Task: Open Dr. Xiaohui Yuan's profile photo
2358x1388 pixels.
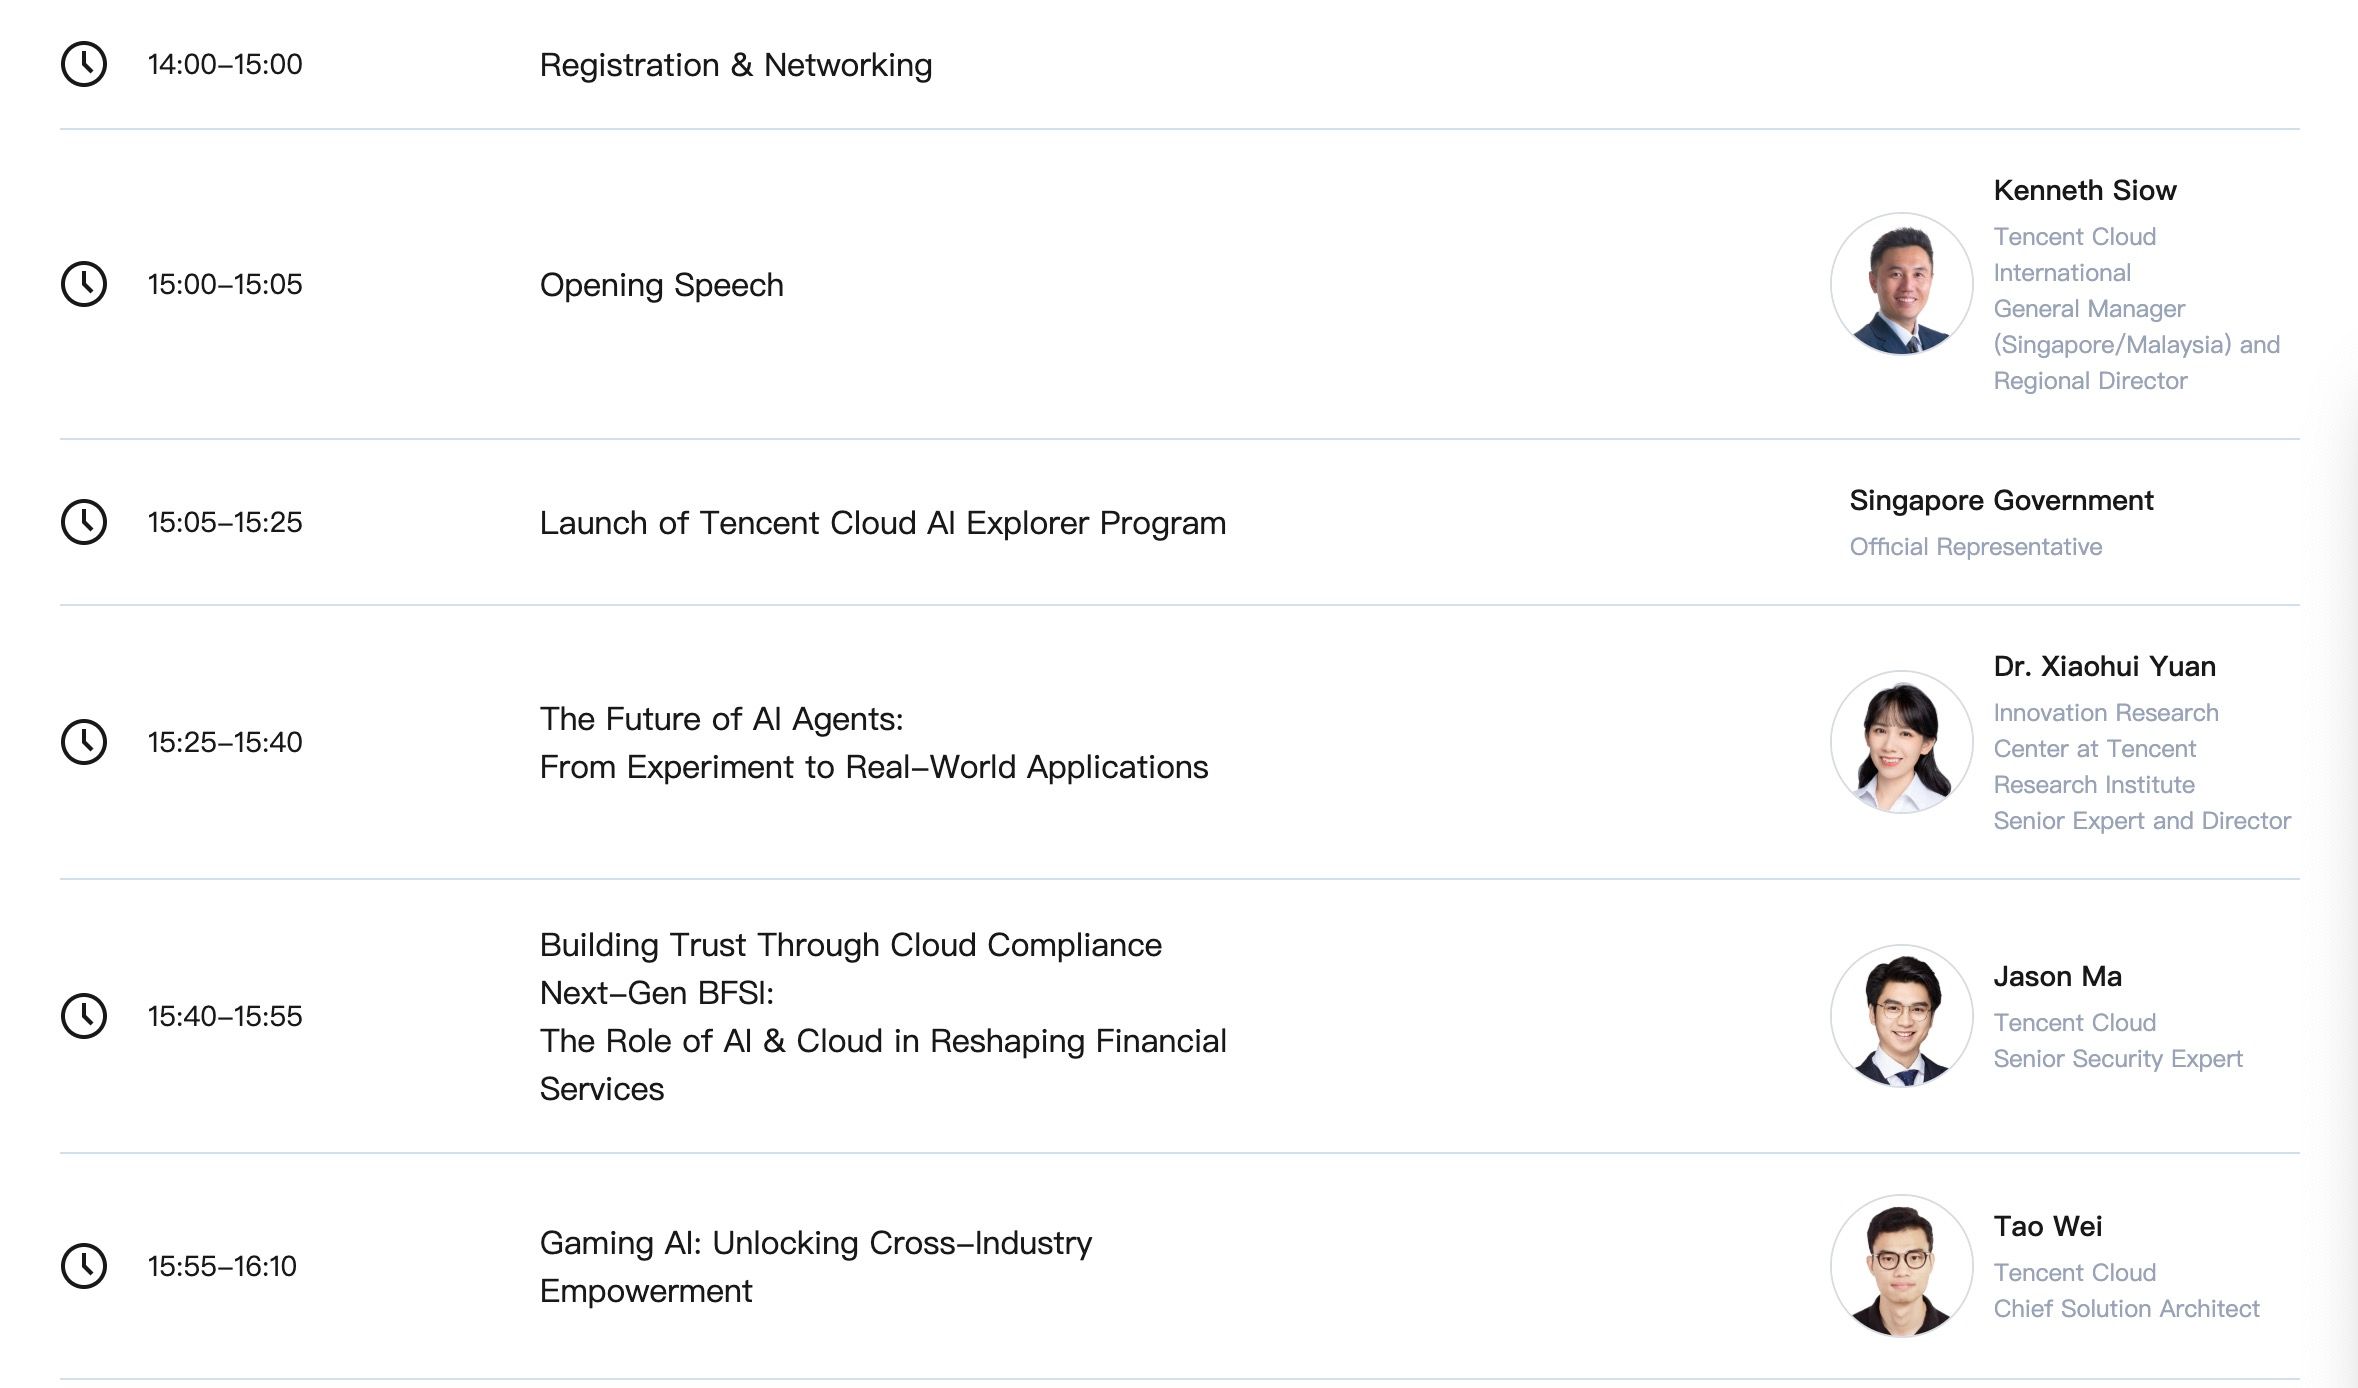Action: 1901,742
